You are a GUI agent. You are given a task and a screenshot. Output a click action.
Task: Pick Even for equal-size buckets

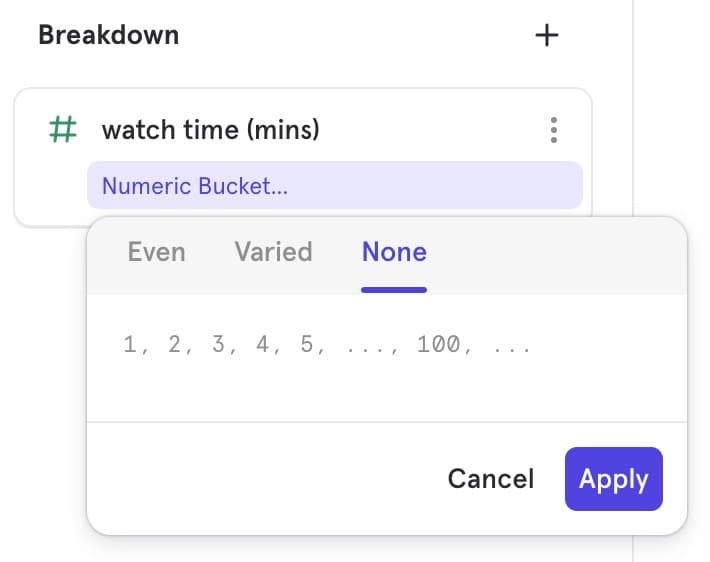point(156,251)
